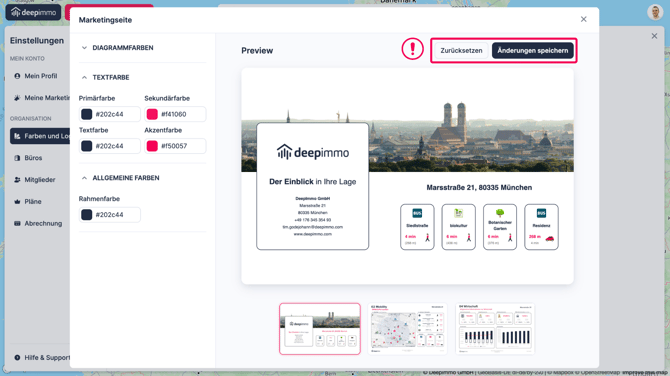Click the Mitglieder people icon

tap(17, 180)
